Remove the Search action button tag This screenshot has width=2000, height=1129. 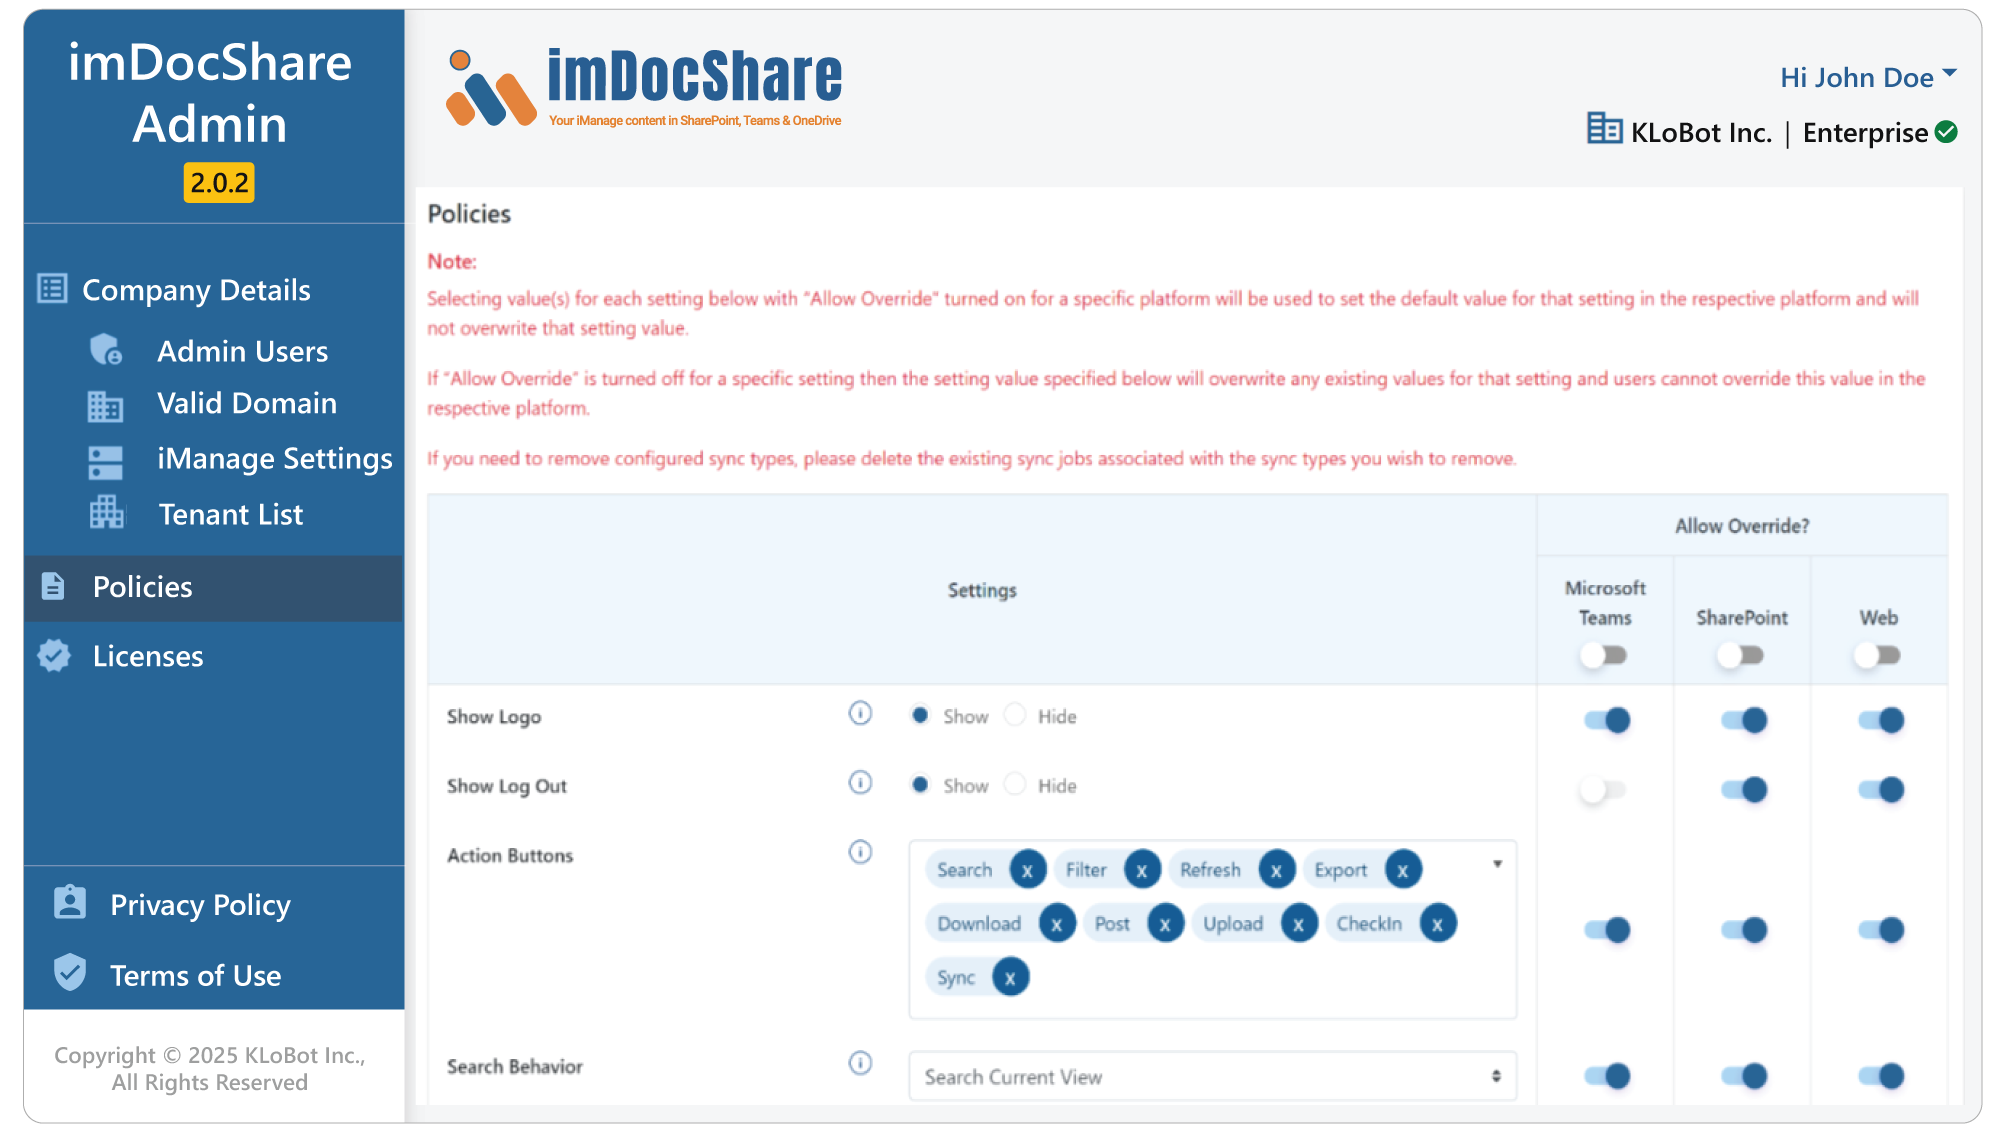(x=1027, y=870)
